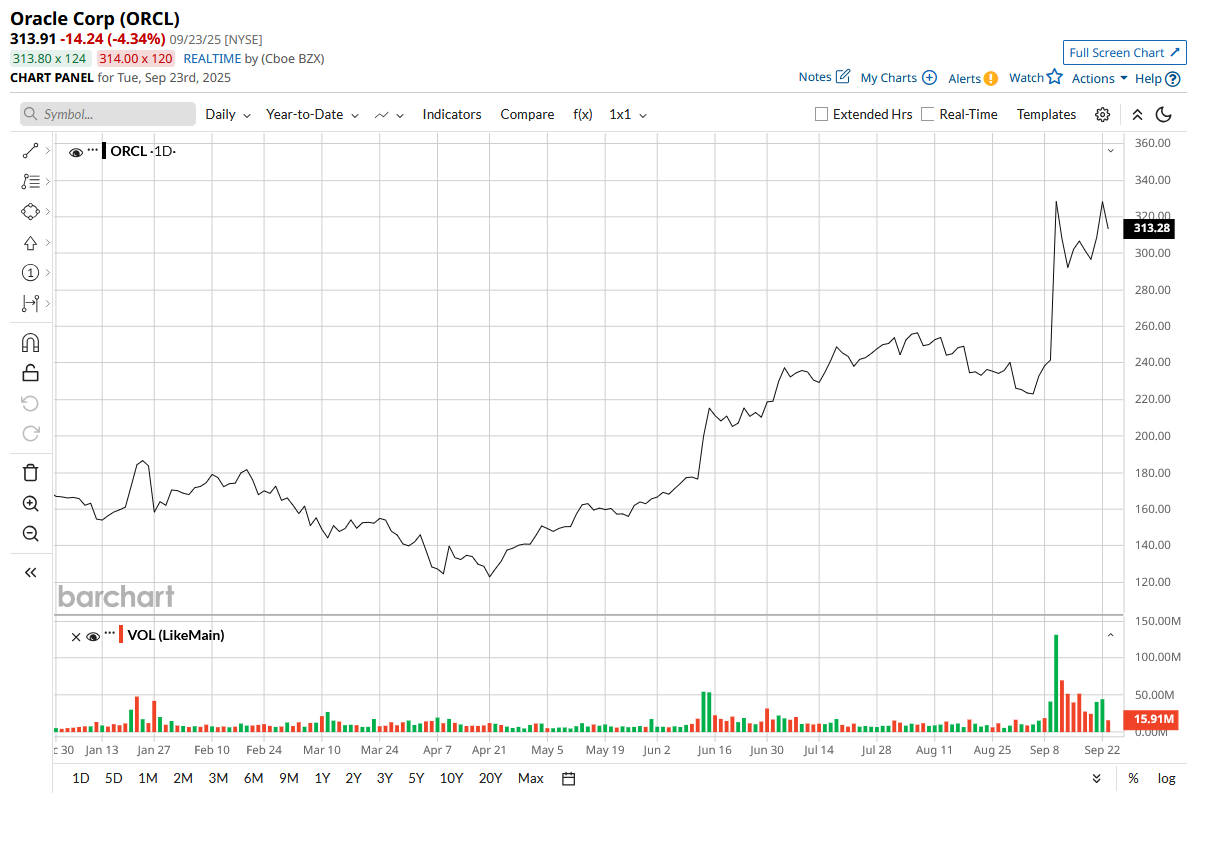Viewport: 1230px width, 841px height.
Task: Toggle the log scale
Action: pyautogui.click(x=1167, y=778)
